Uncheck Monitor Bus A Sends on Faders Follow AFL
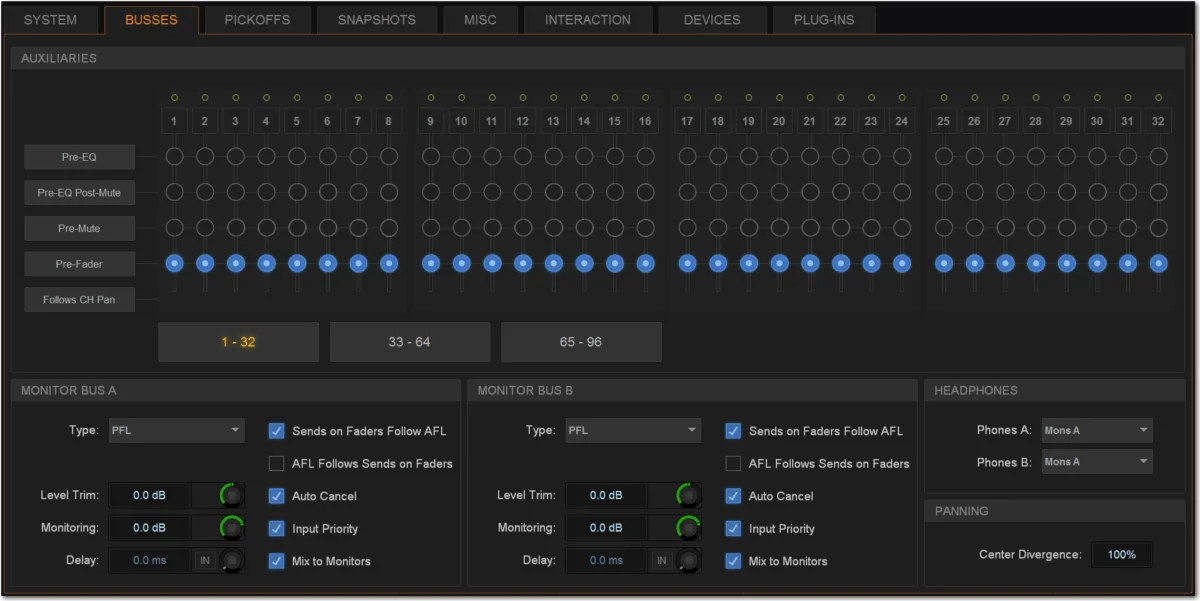This screenshot has width=1200, height=601. (x=277, y=431)
